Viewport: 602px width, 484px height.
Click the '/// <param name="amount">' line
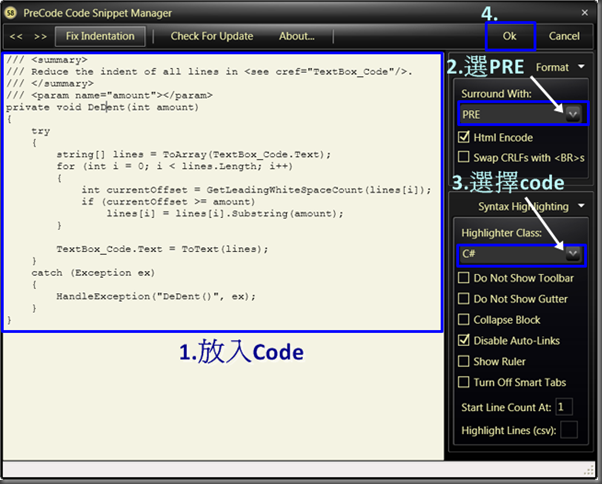[x=109, y=95]
